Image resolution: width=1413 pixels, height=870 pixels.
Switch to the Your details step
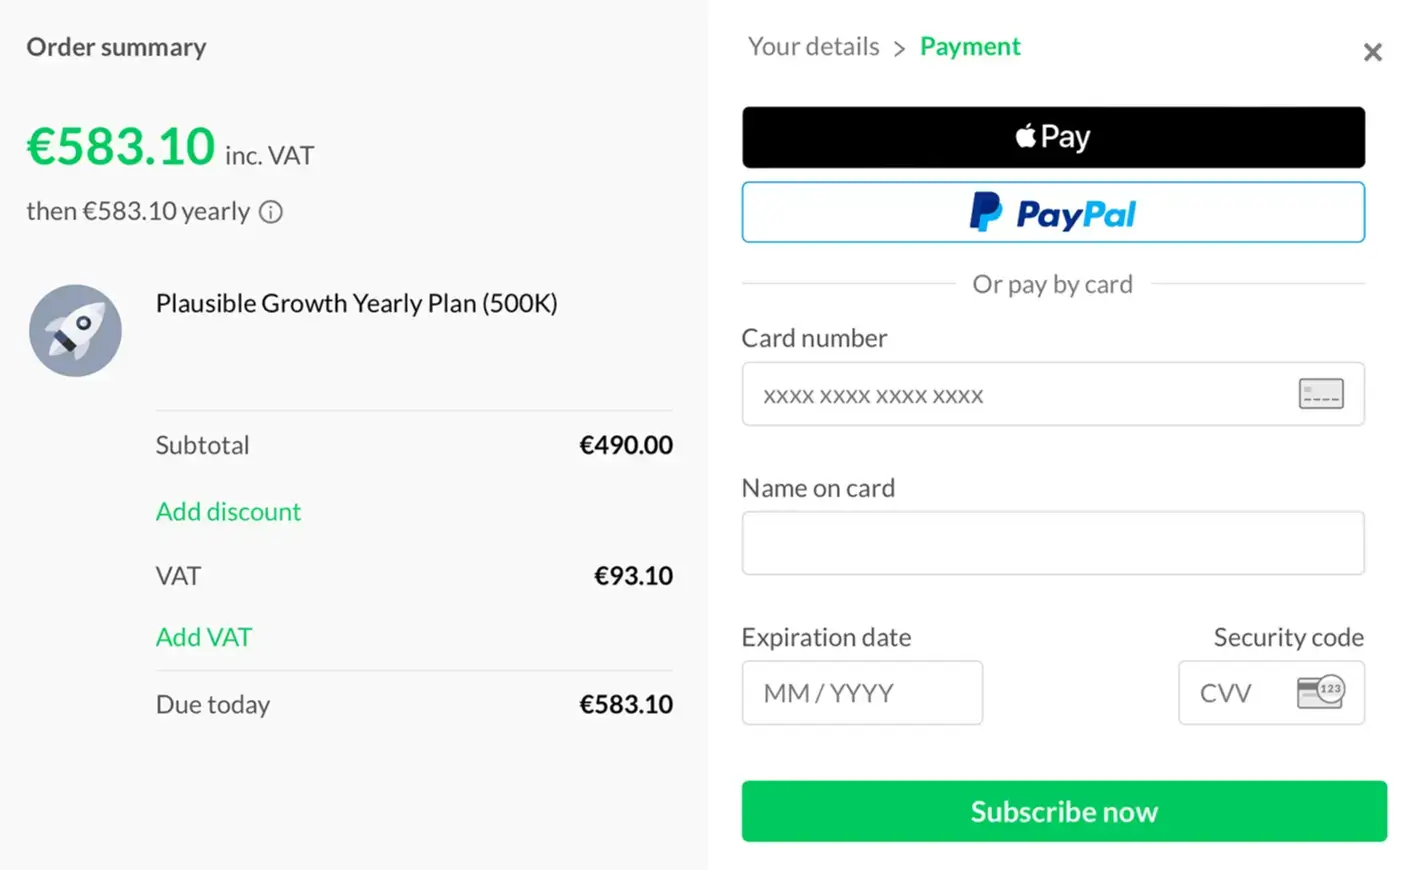click(813, 46)
